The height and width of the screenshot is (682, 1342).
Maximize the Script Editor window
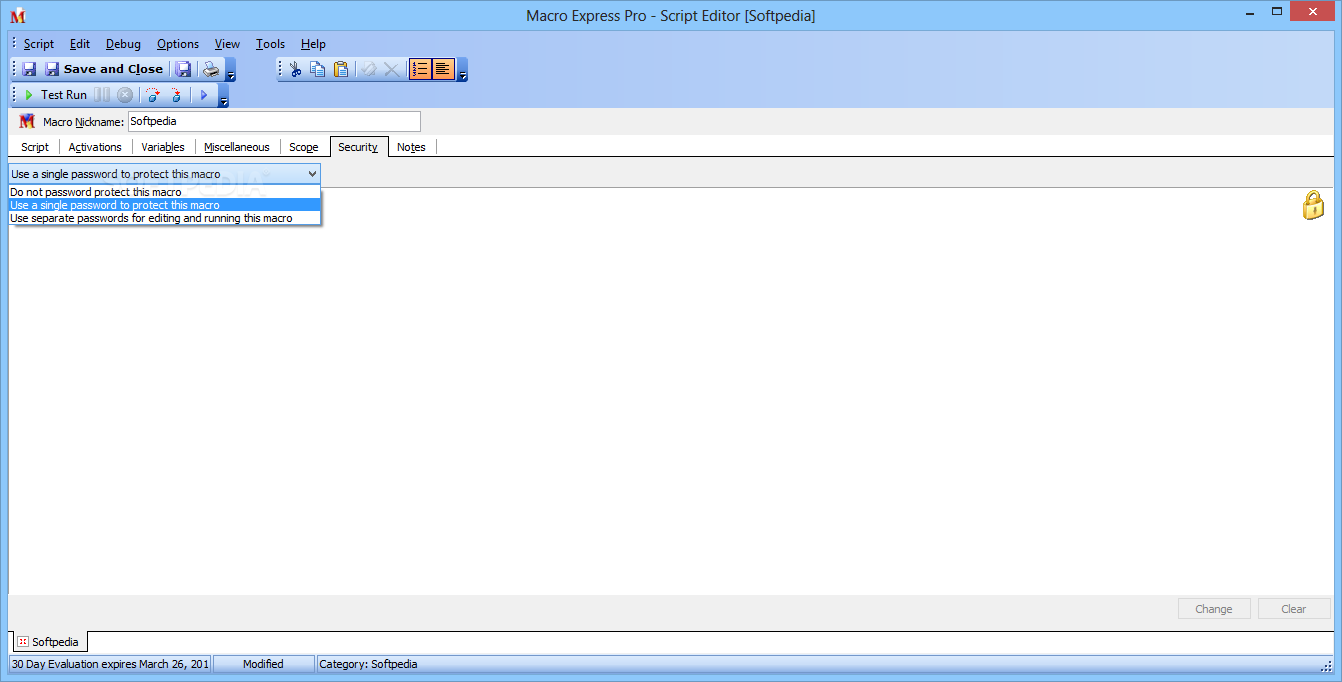[x=1278, y=14]
